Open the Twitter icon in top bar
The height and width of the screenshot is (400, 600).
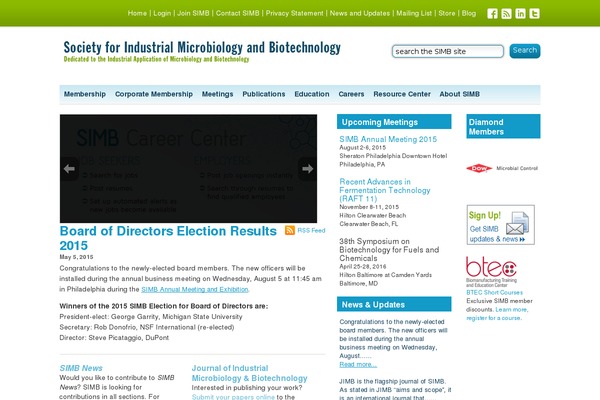tap(535, 14)
